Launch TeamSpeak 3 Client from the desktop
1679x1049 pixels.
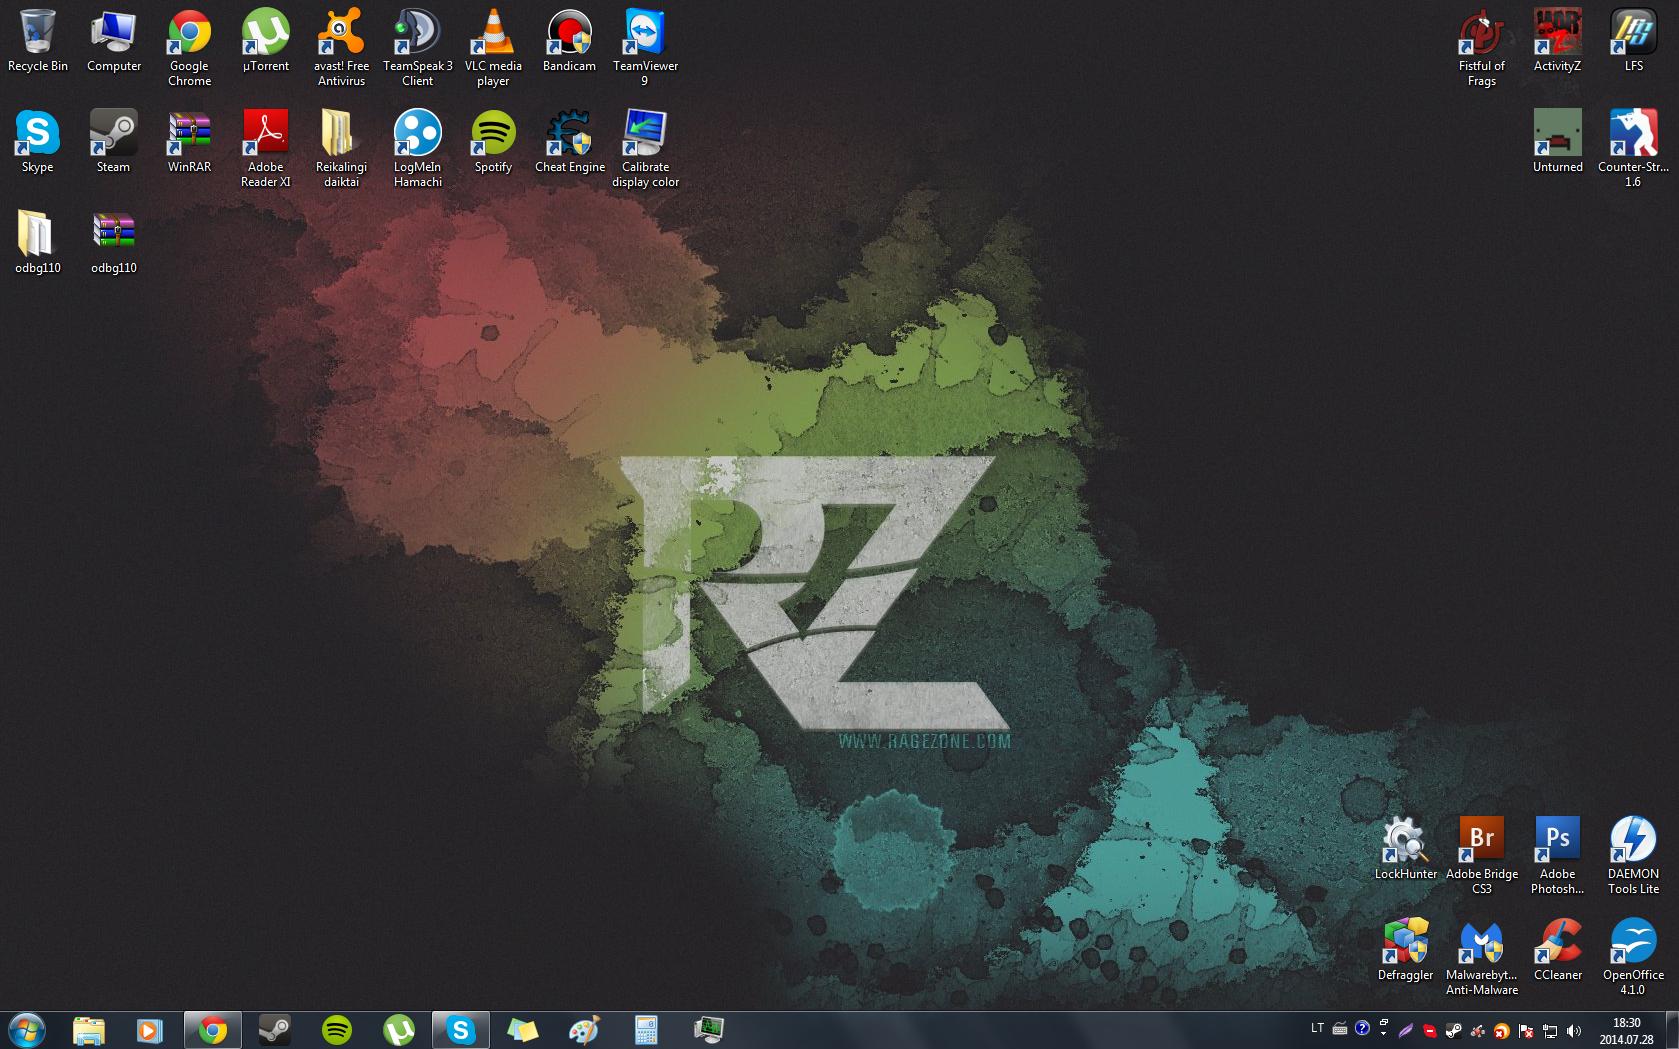417,34
